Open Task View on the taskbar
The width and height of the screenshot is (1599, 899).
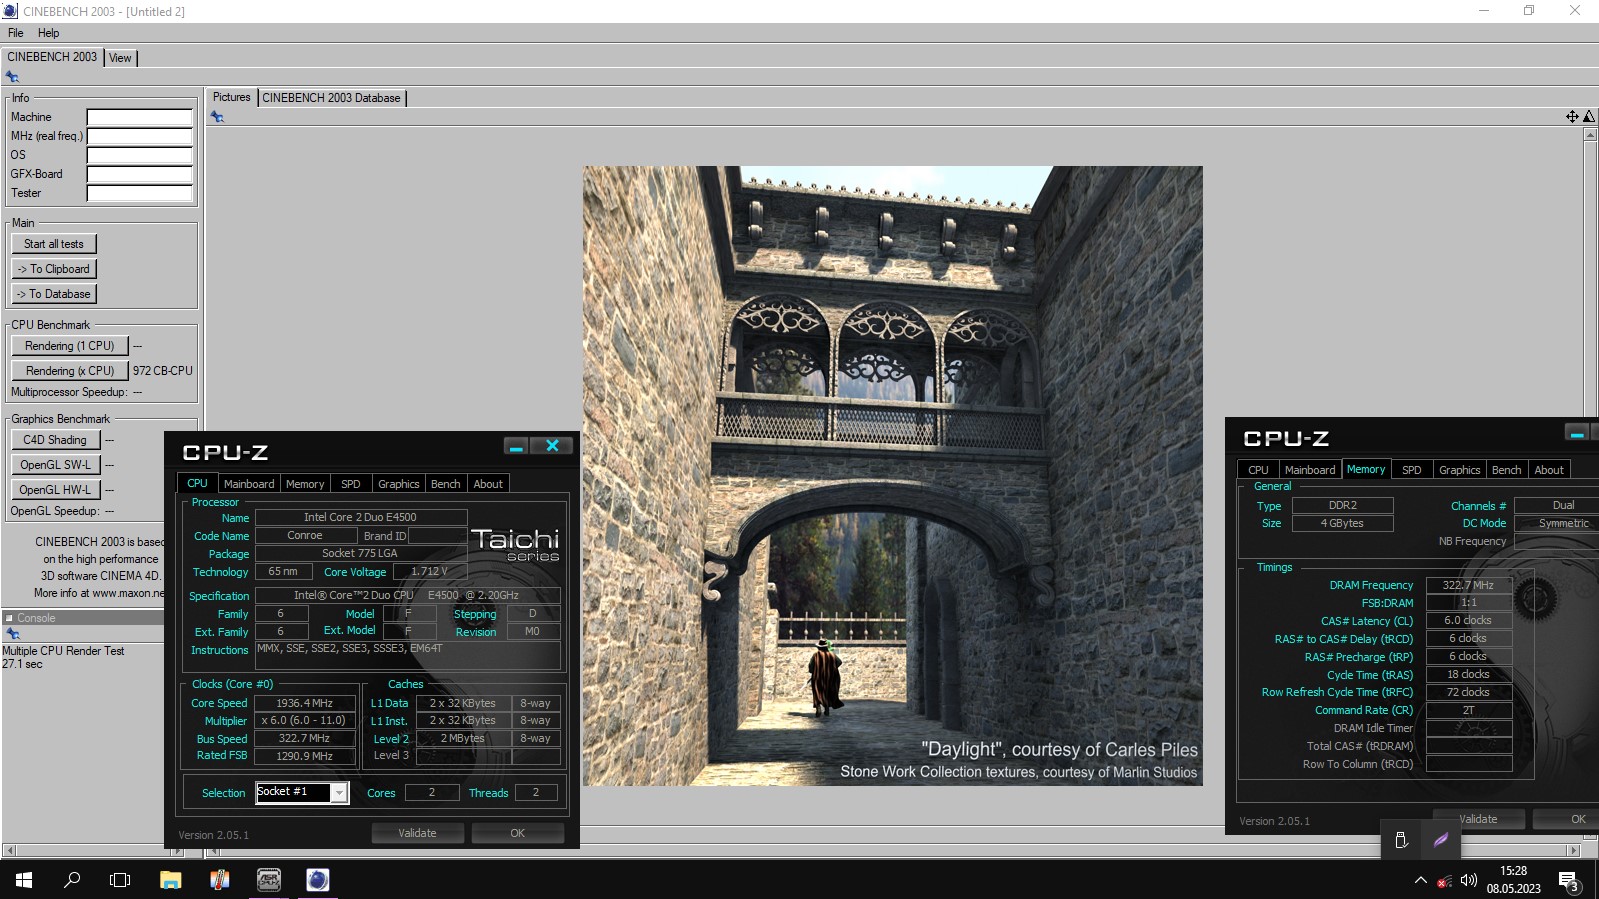(x=120, y=880)
